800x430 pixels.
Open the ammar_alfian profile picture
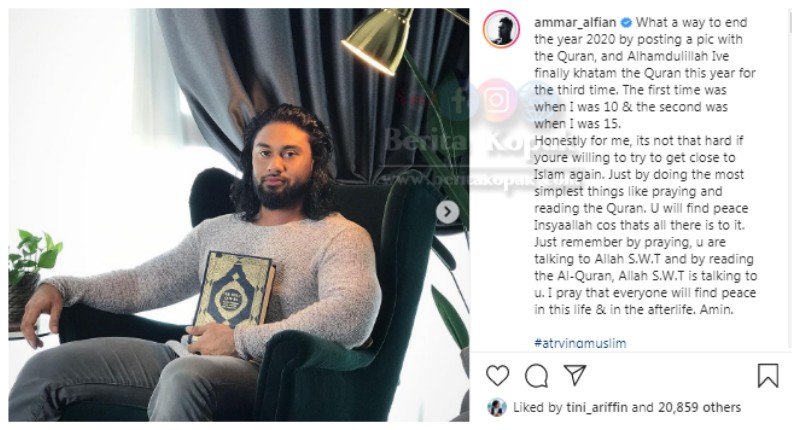coord(502,30)
